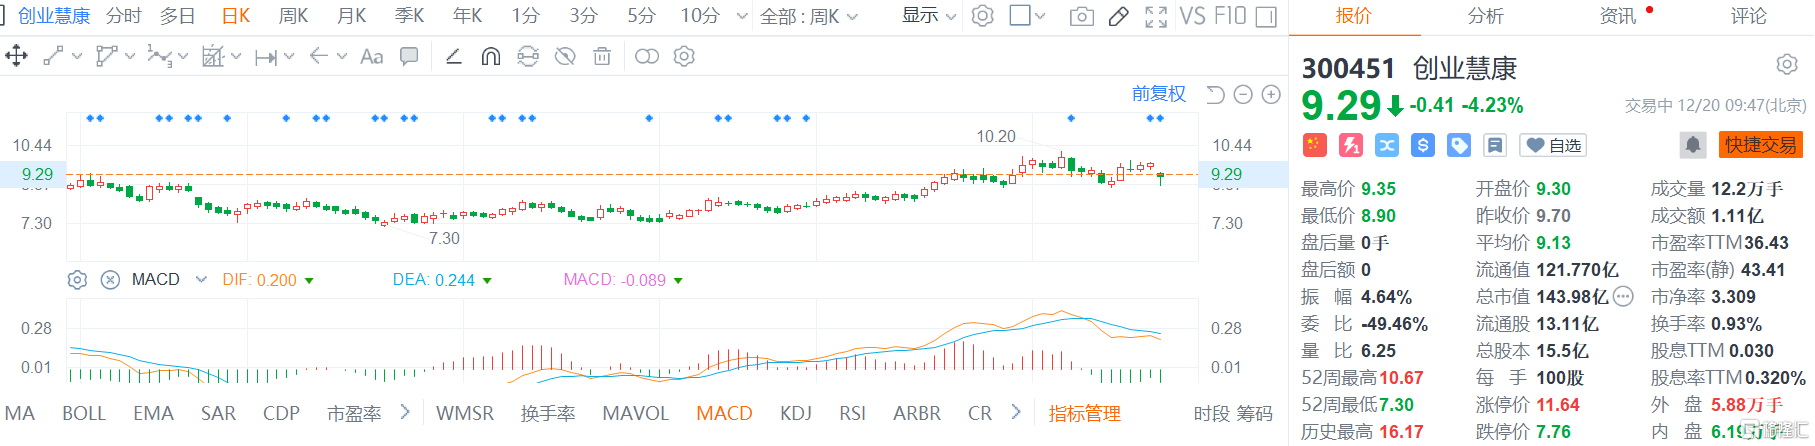Image resolution: width=1815 pixels, height=446 pixels.
Task: Select the trend line drawing tool
Action: click(x=53, y=57)
